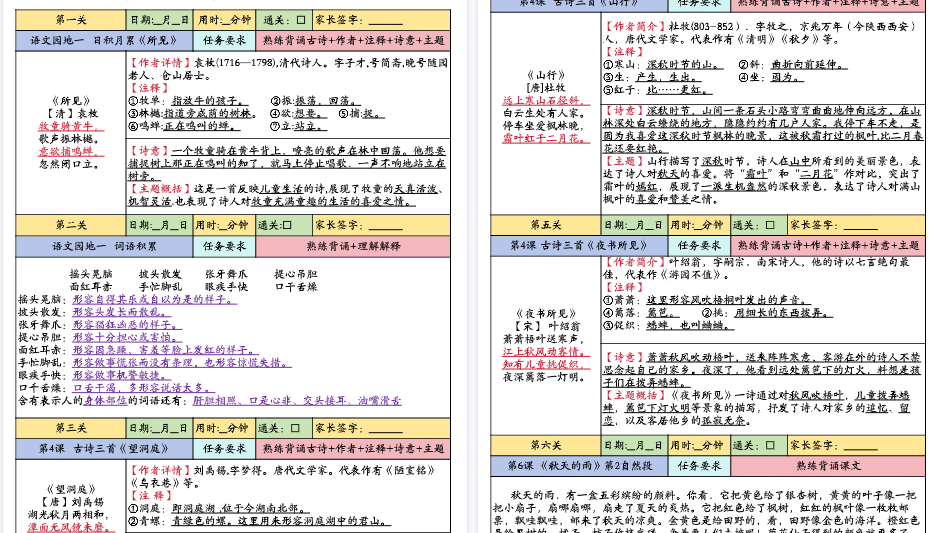Click annotation ⑦立 站立
This screenshot has height=533, width=936.
pyautogui.click(x=298, y=126)
